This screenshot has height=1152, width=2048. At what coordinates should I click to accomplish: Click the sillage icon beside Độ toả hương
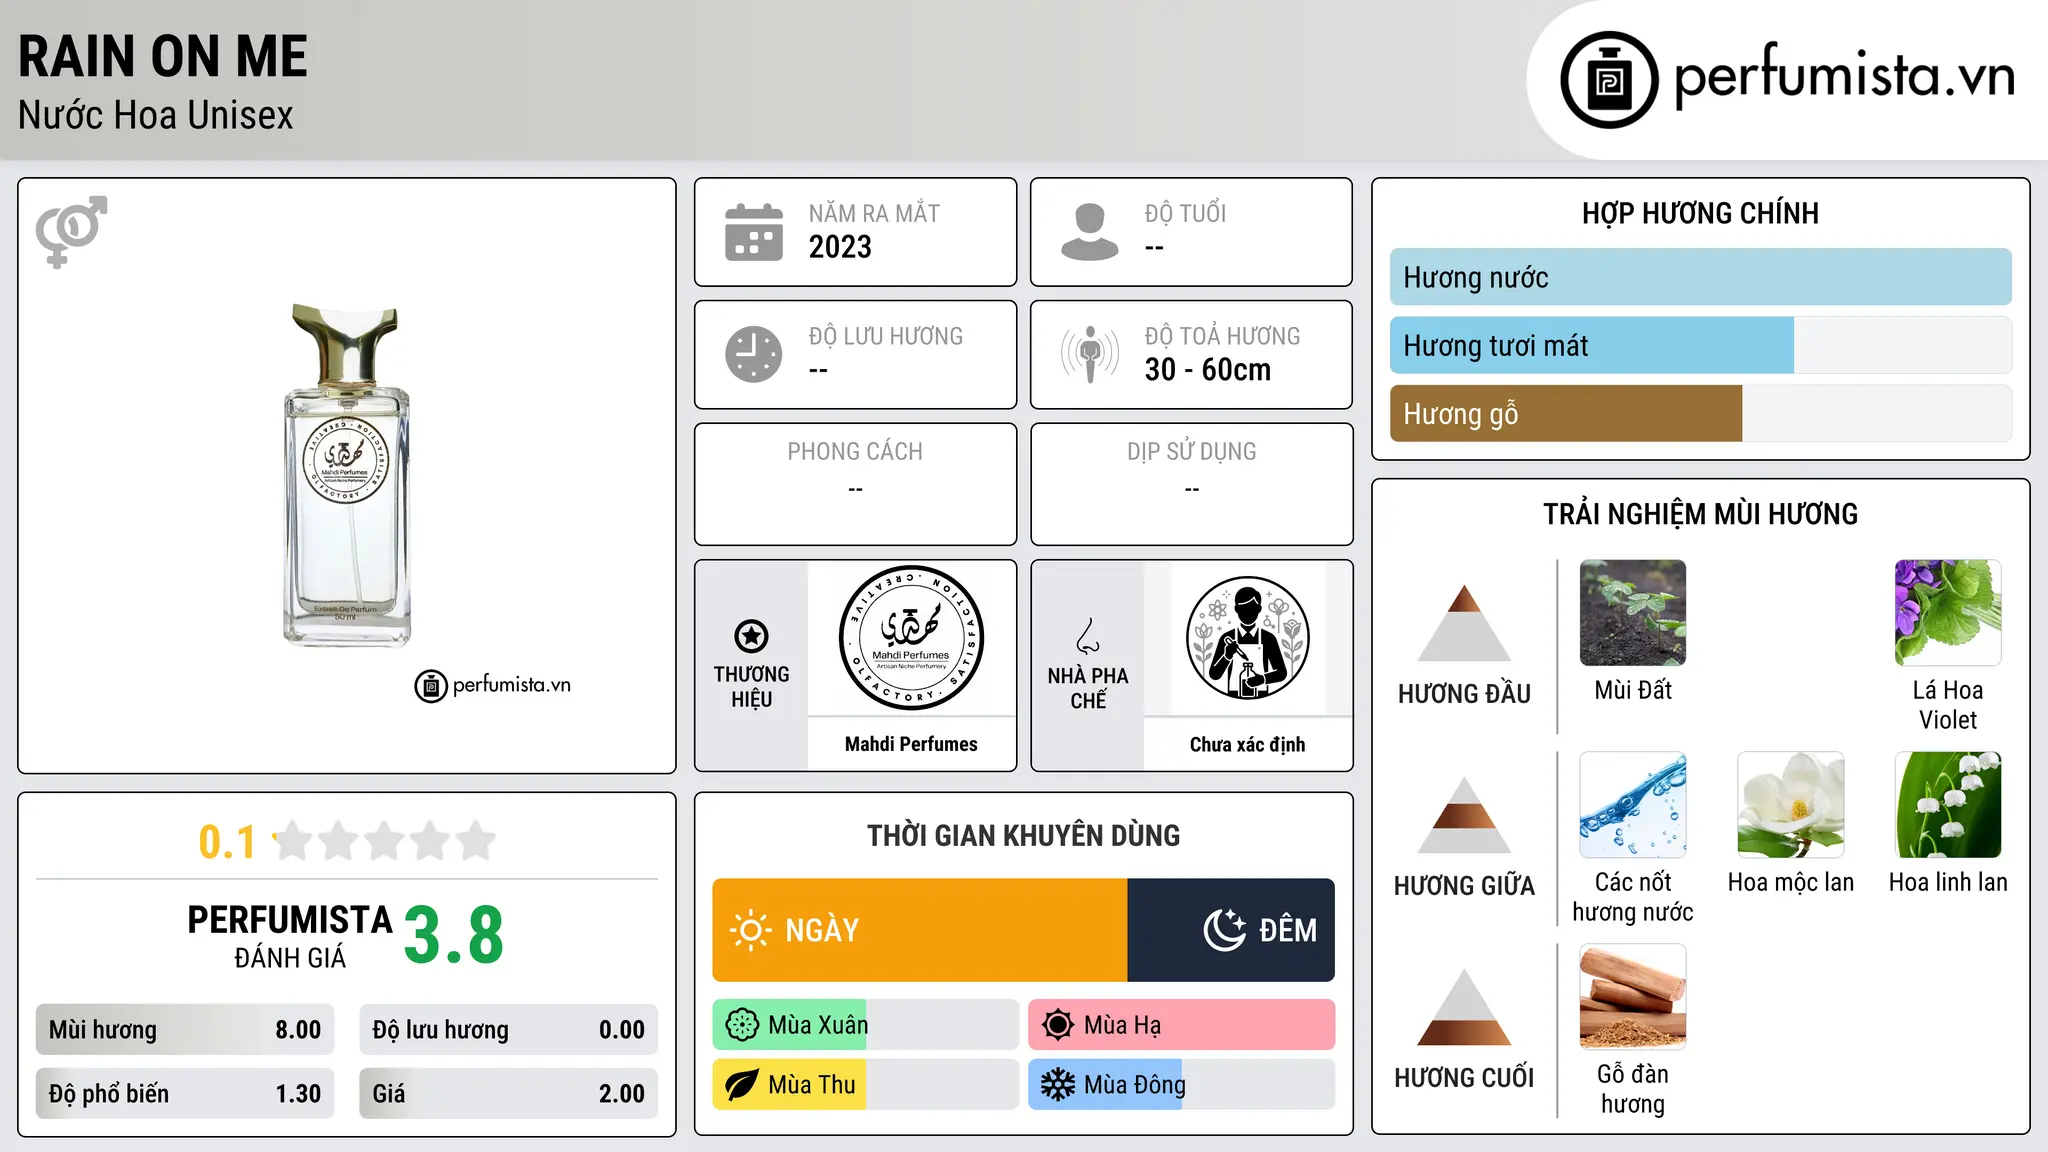pyautogui.click(x=1090, y=354)
